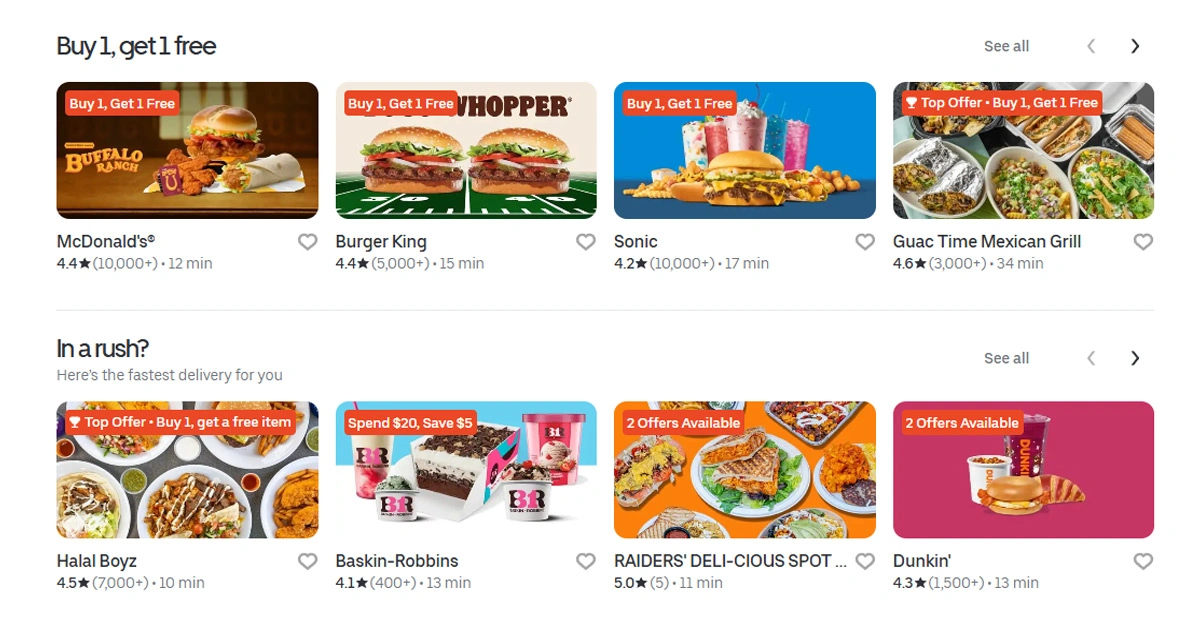Image resolution: width=1202 pixels, height=634 pixels.
Task: Select the Burger King Whopper thumbnail
Action: [x=466, y=150]
